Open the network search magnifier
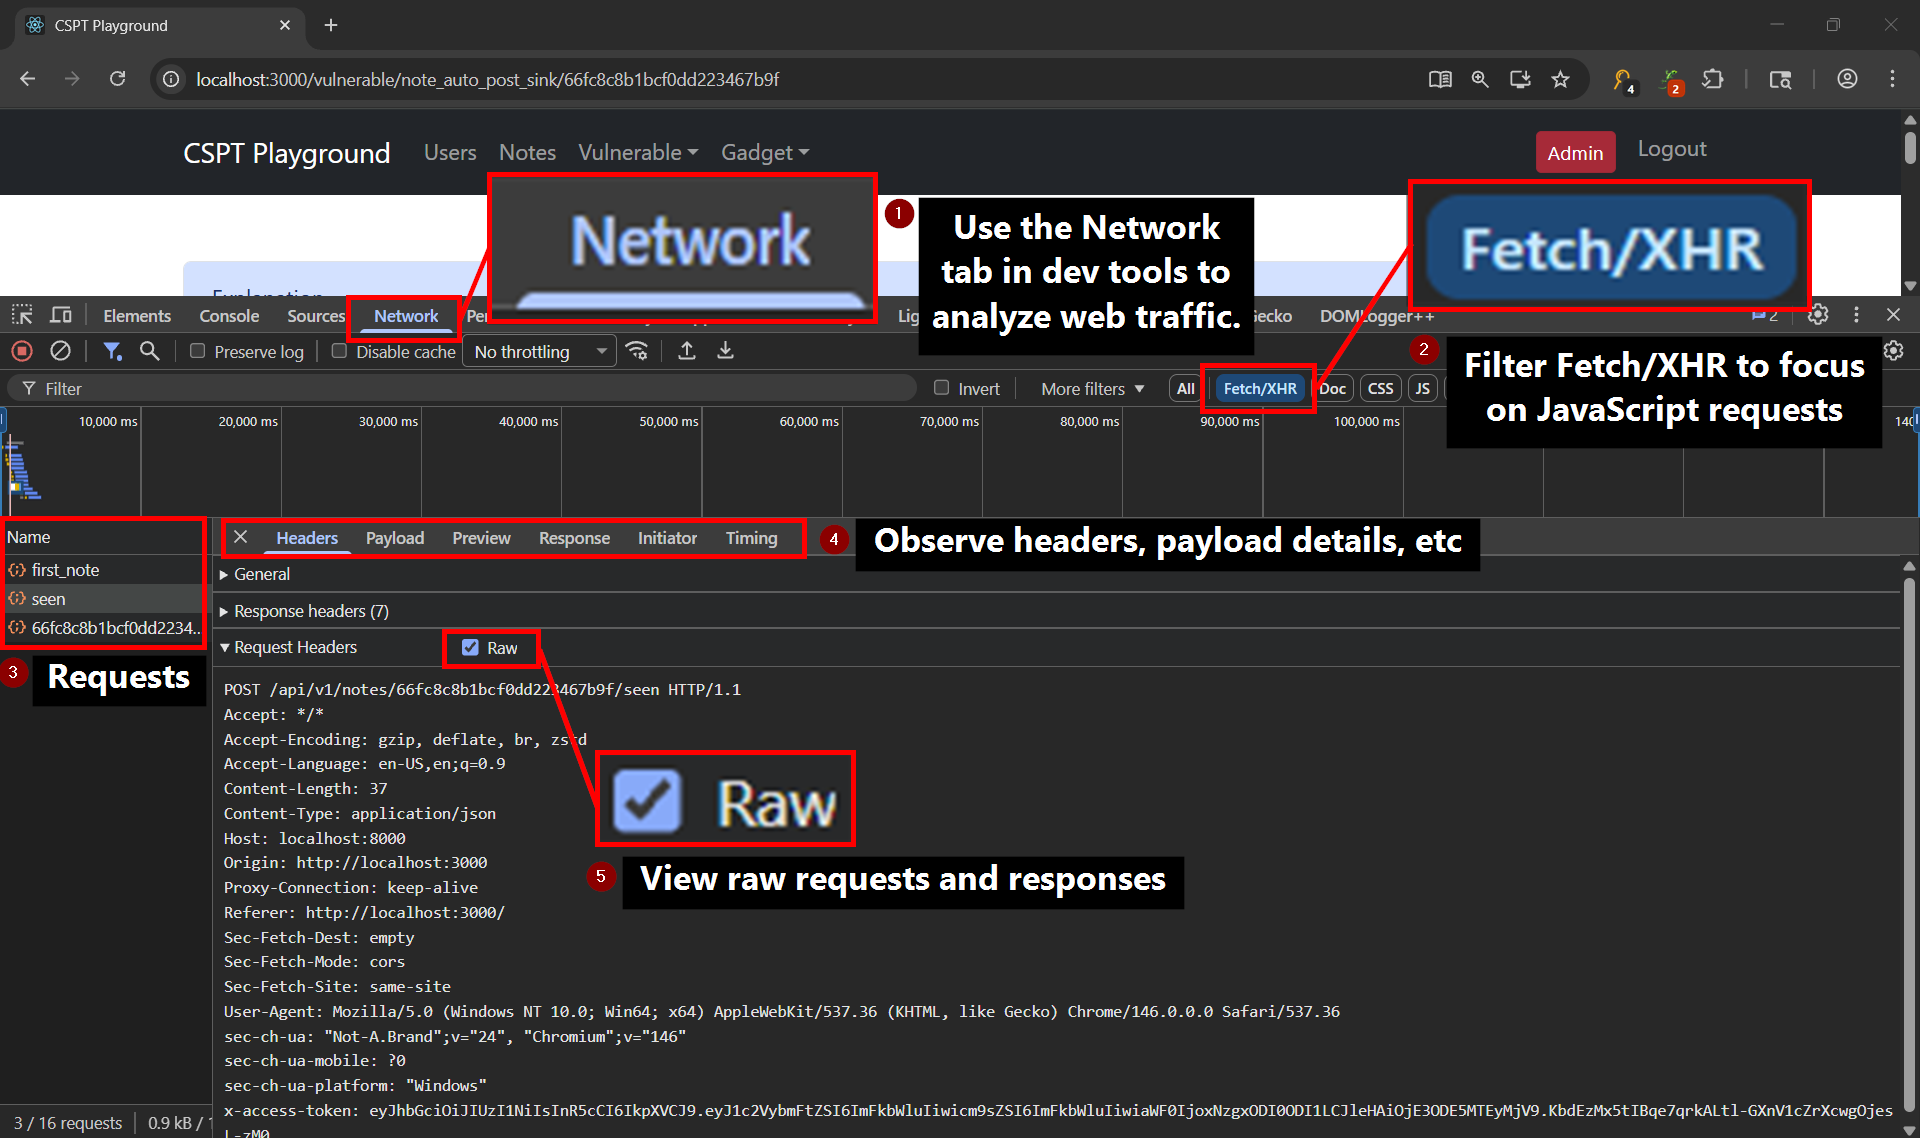The width and height of the screenshot is (1920, 1138). pos(149,351)
